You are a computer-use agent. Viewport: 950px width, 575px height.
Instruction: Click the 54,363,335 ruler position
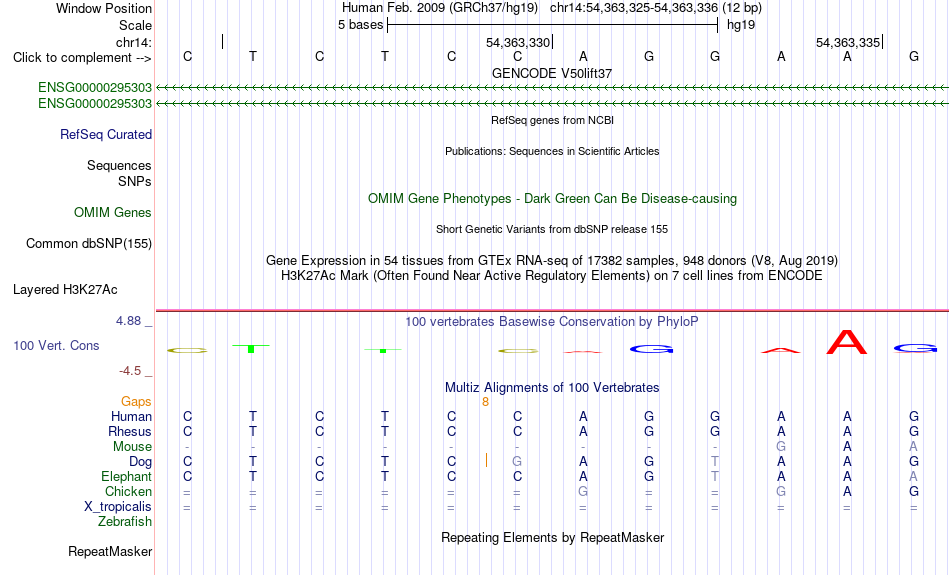[x=848, y=42]
